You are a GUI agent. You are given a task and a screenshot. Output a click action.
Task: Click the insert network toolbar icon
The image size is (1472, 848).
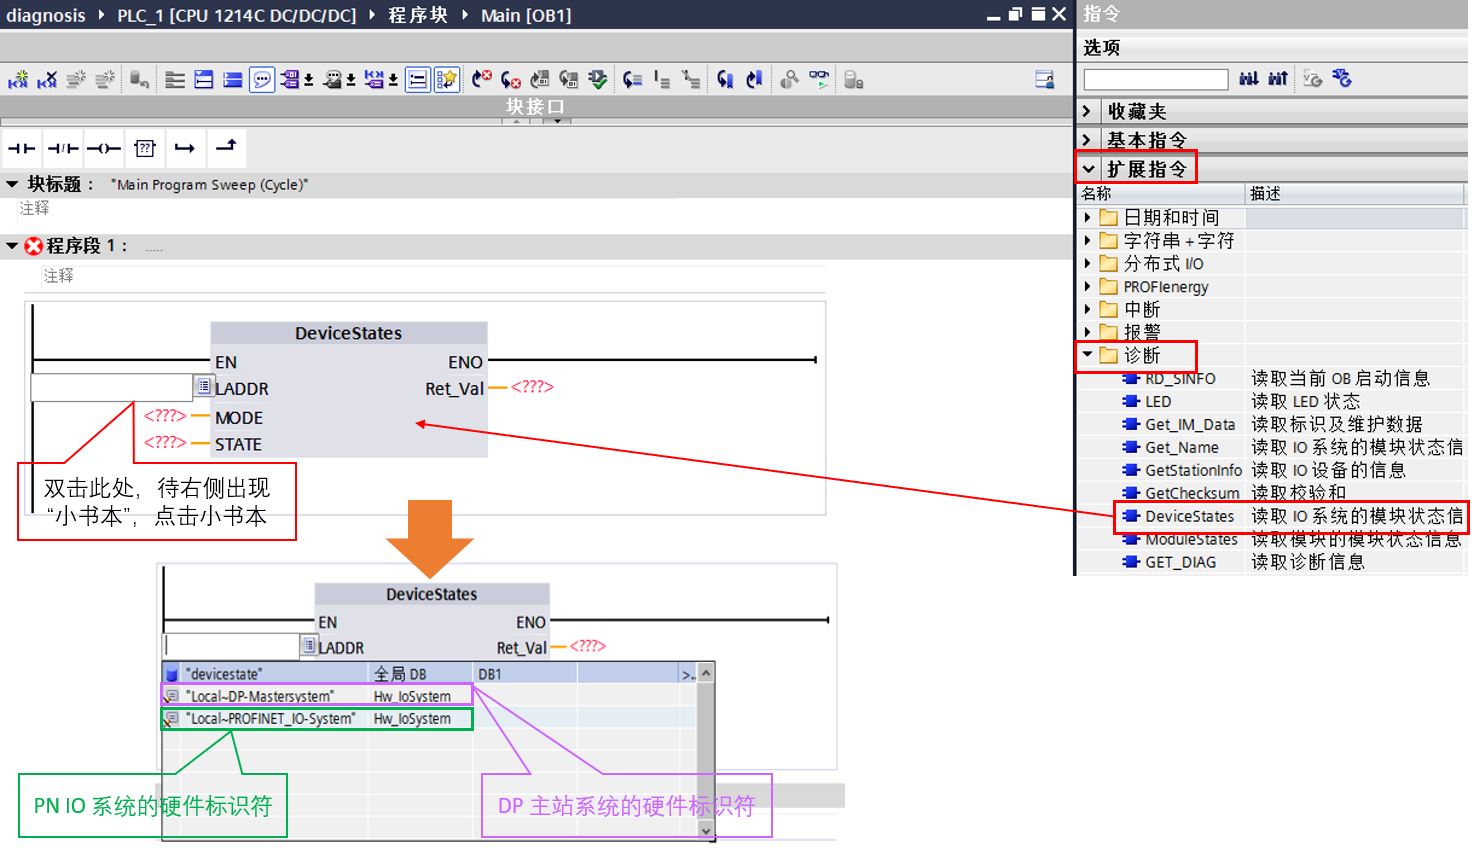(18, 80)
